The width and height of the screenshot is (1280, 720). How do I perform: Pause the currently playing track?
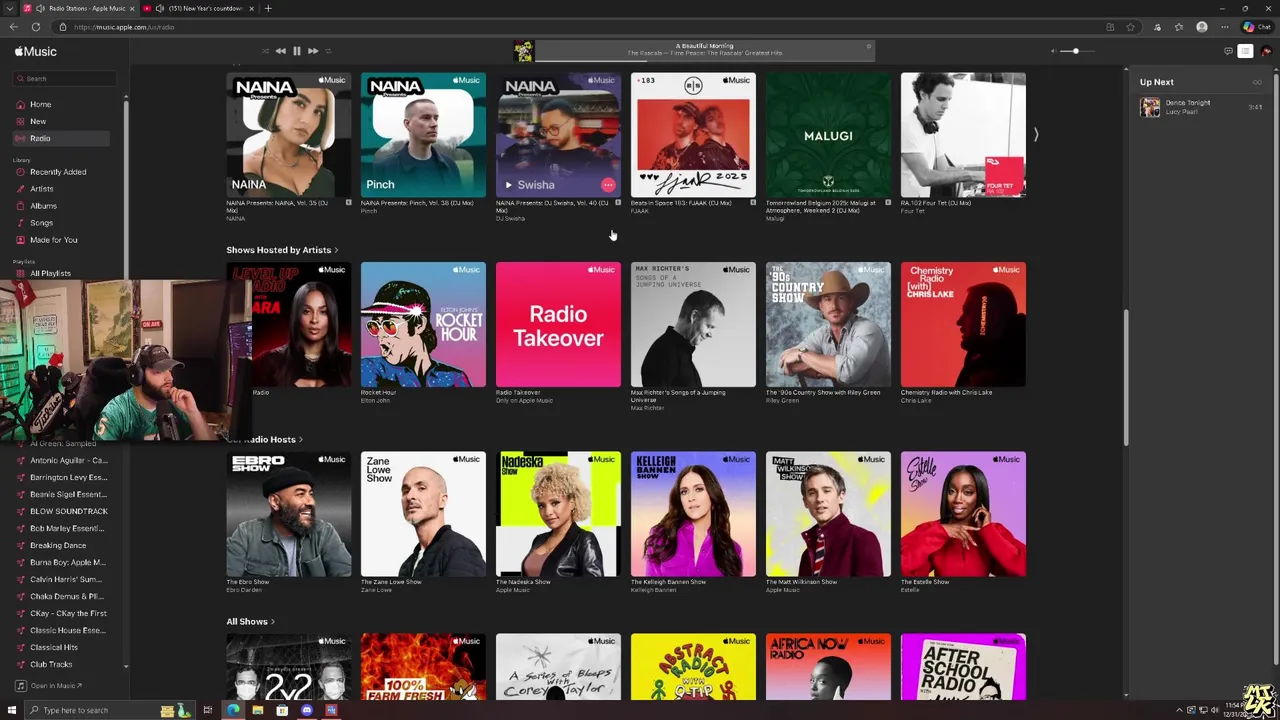click(x=296, y=51)
